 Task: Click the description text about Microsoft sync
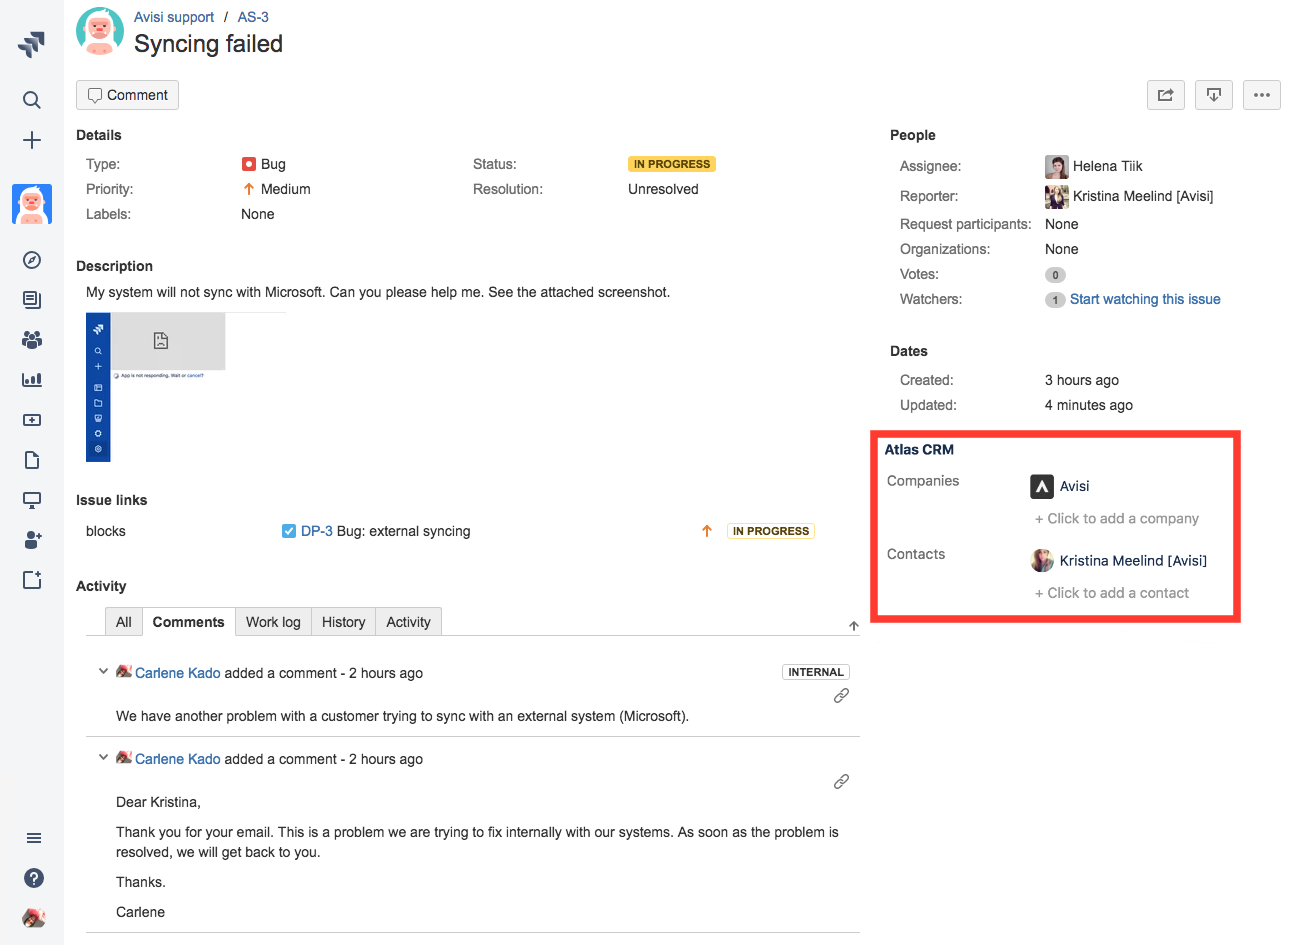(378, 292)
